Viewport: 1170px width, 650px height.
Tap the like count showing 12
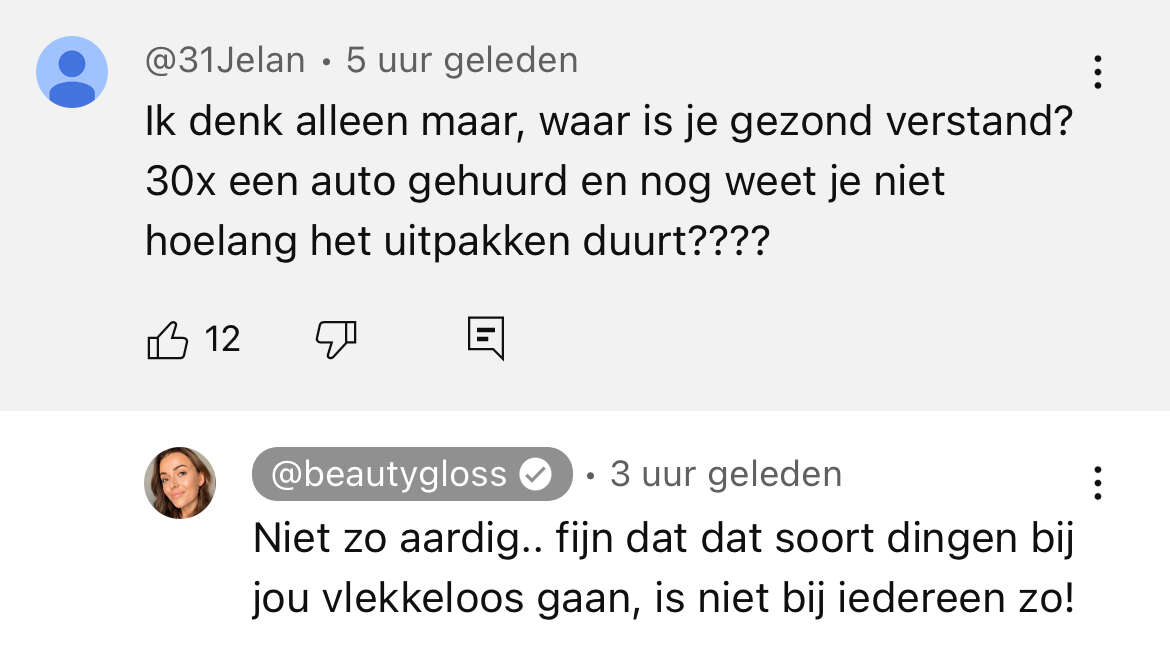222,340
